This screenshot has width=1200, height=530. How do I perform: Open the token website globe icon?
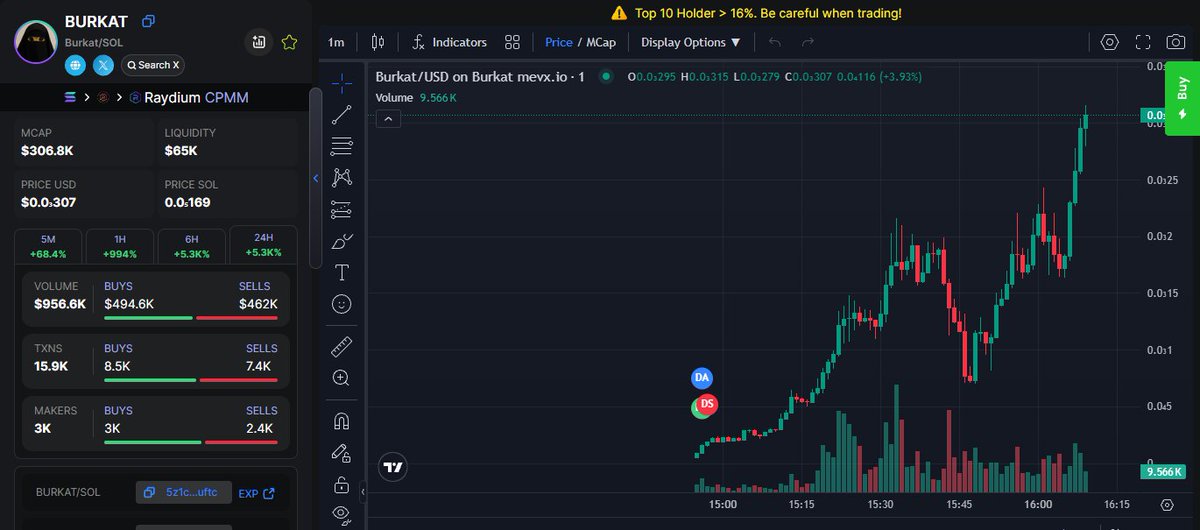point(75,65)
